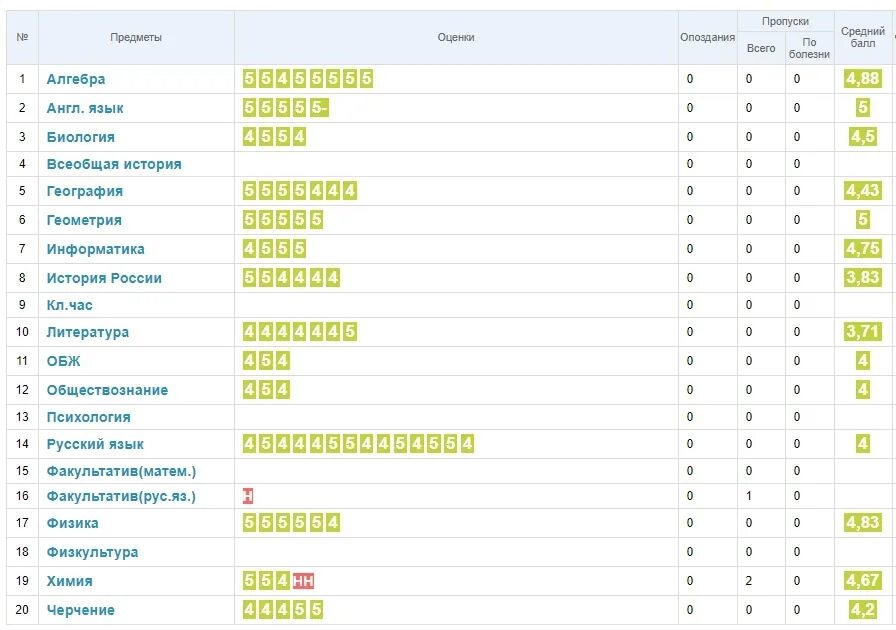Open the Всеобщая история subject

tap(114, 164)
